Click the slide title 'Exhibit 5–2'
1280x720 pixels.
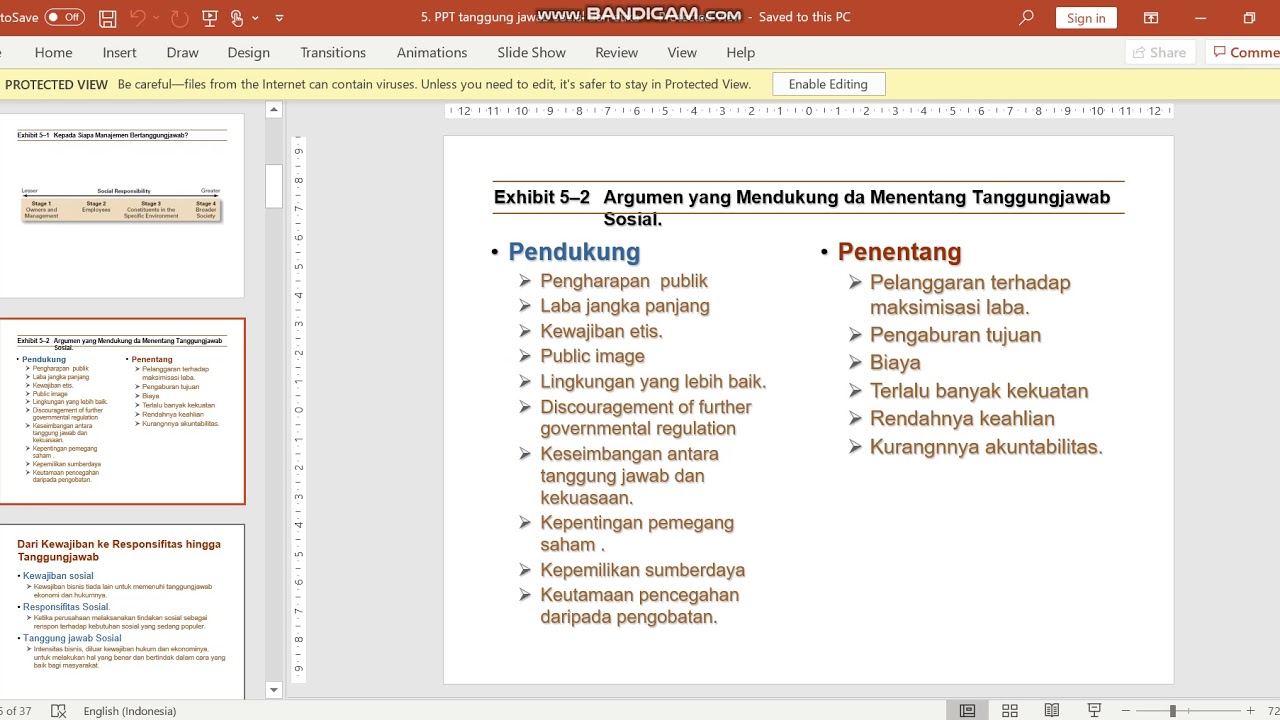[x=541, y=197]
